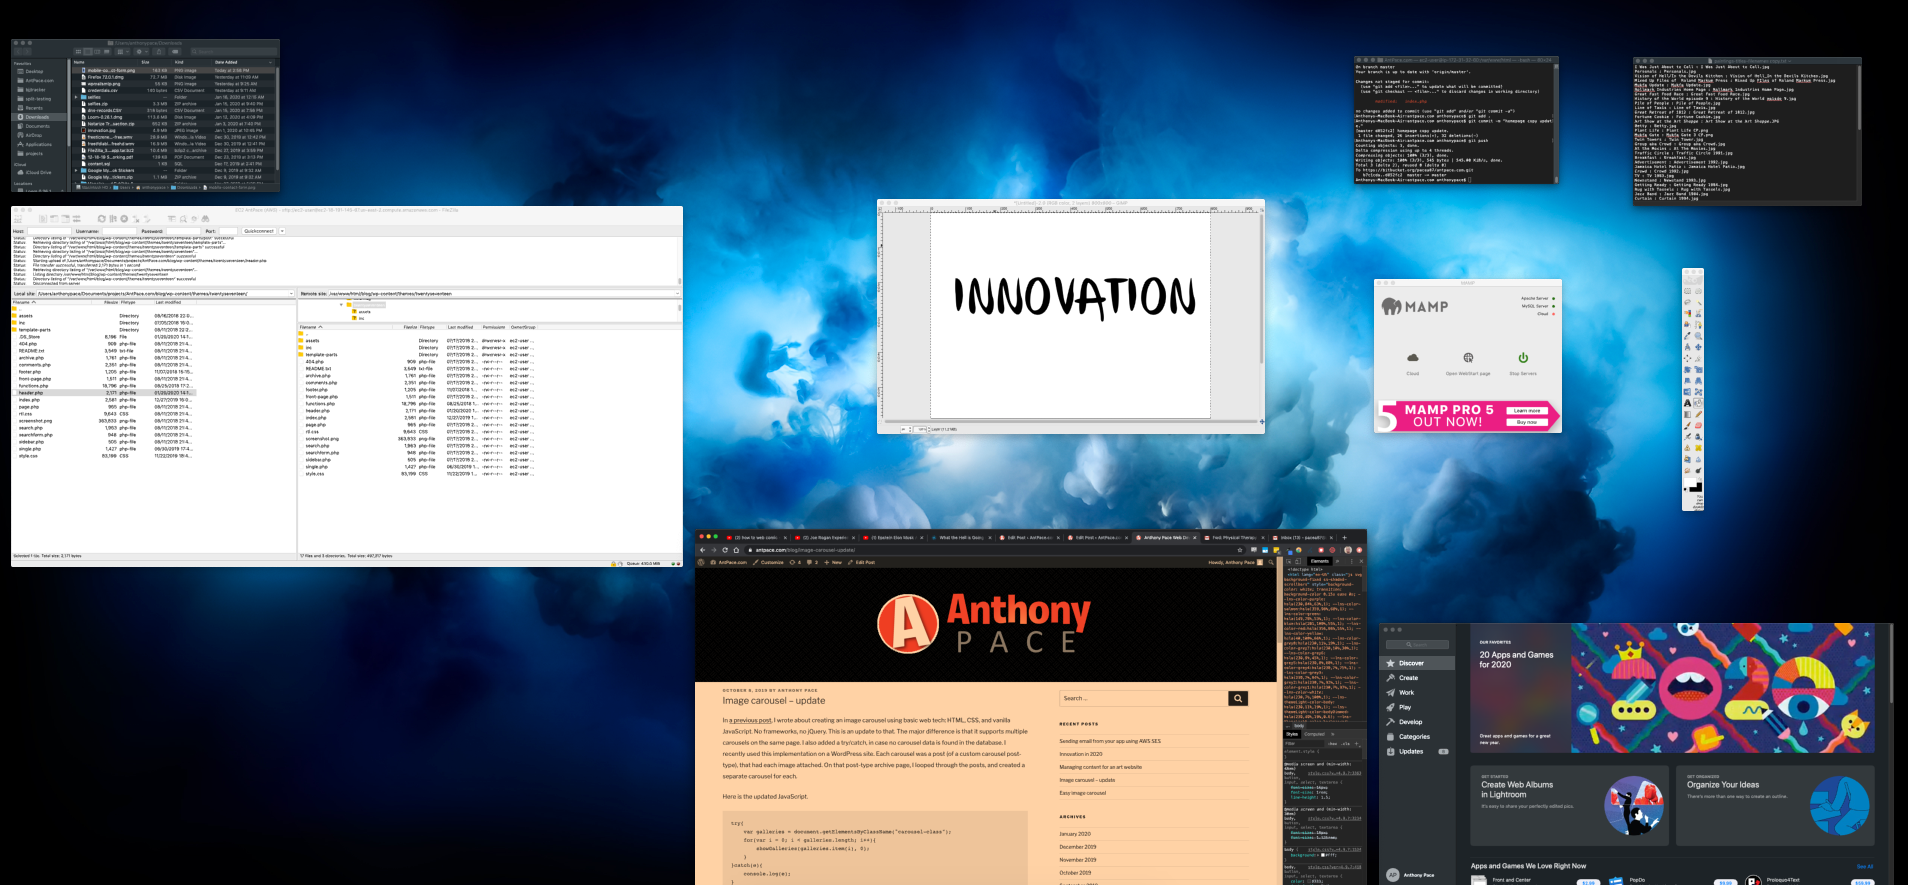The height and width of the screenshot is (885, 1908).
Task: Click Open WebStart page icon in MAMP
Action: [x=1468, y=358]
